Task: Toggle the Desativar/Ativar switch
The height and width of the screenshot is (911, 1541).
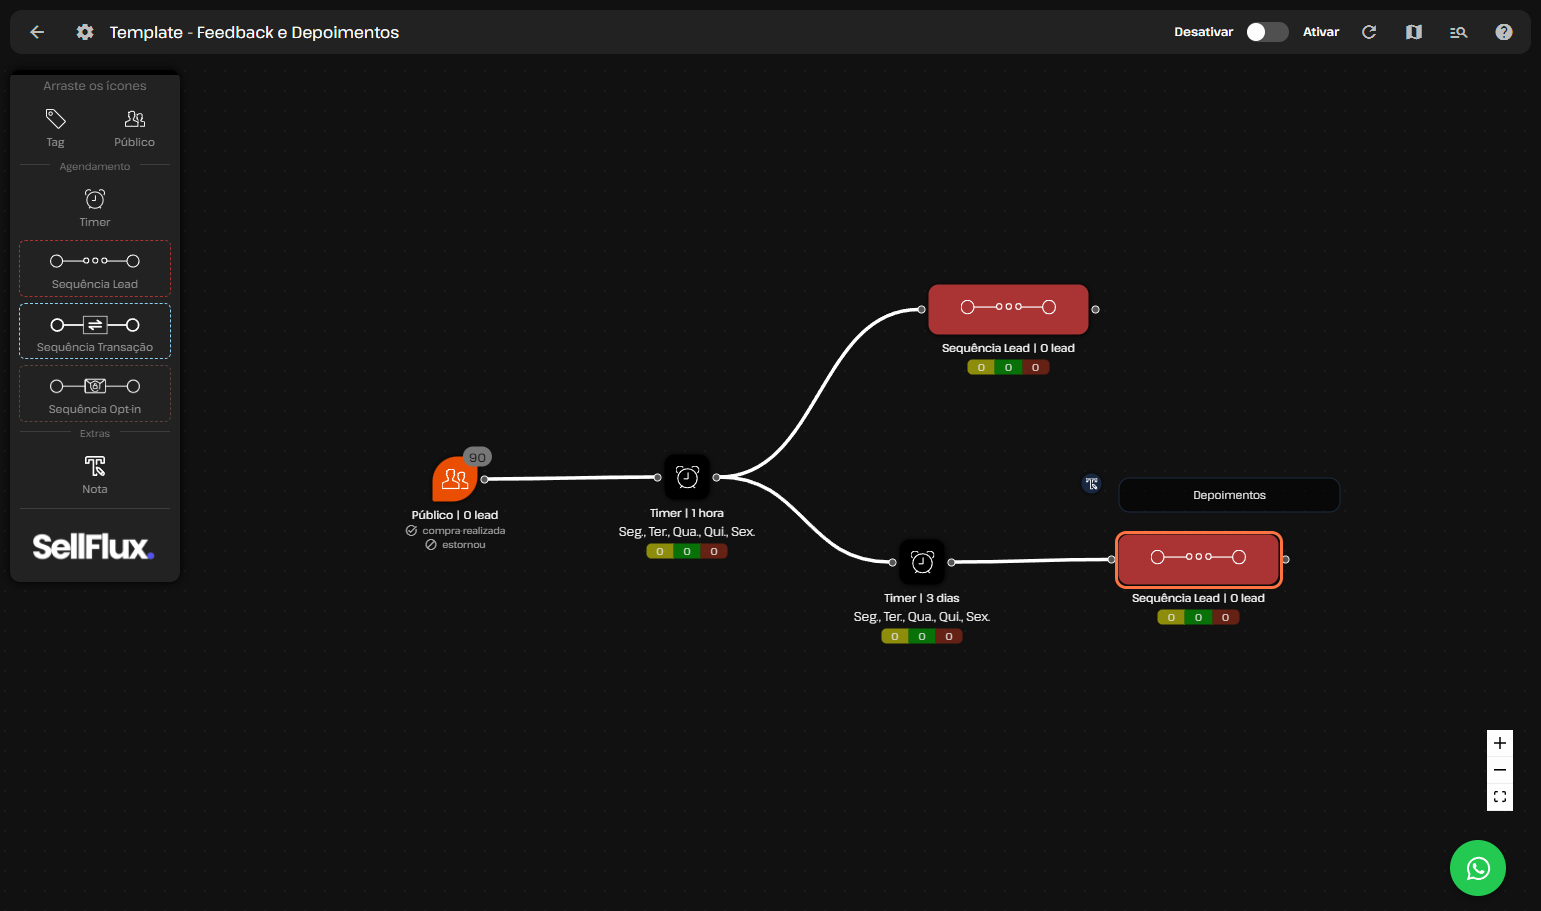Action: [1266, 32]
